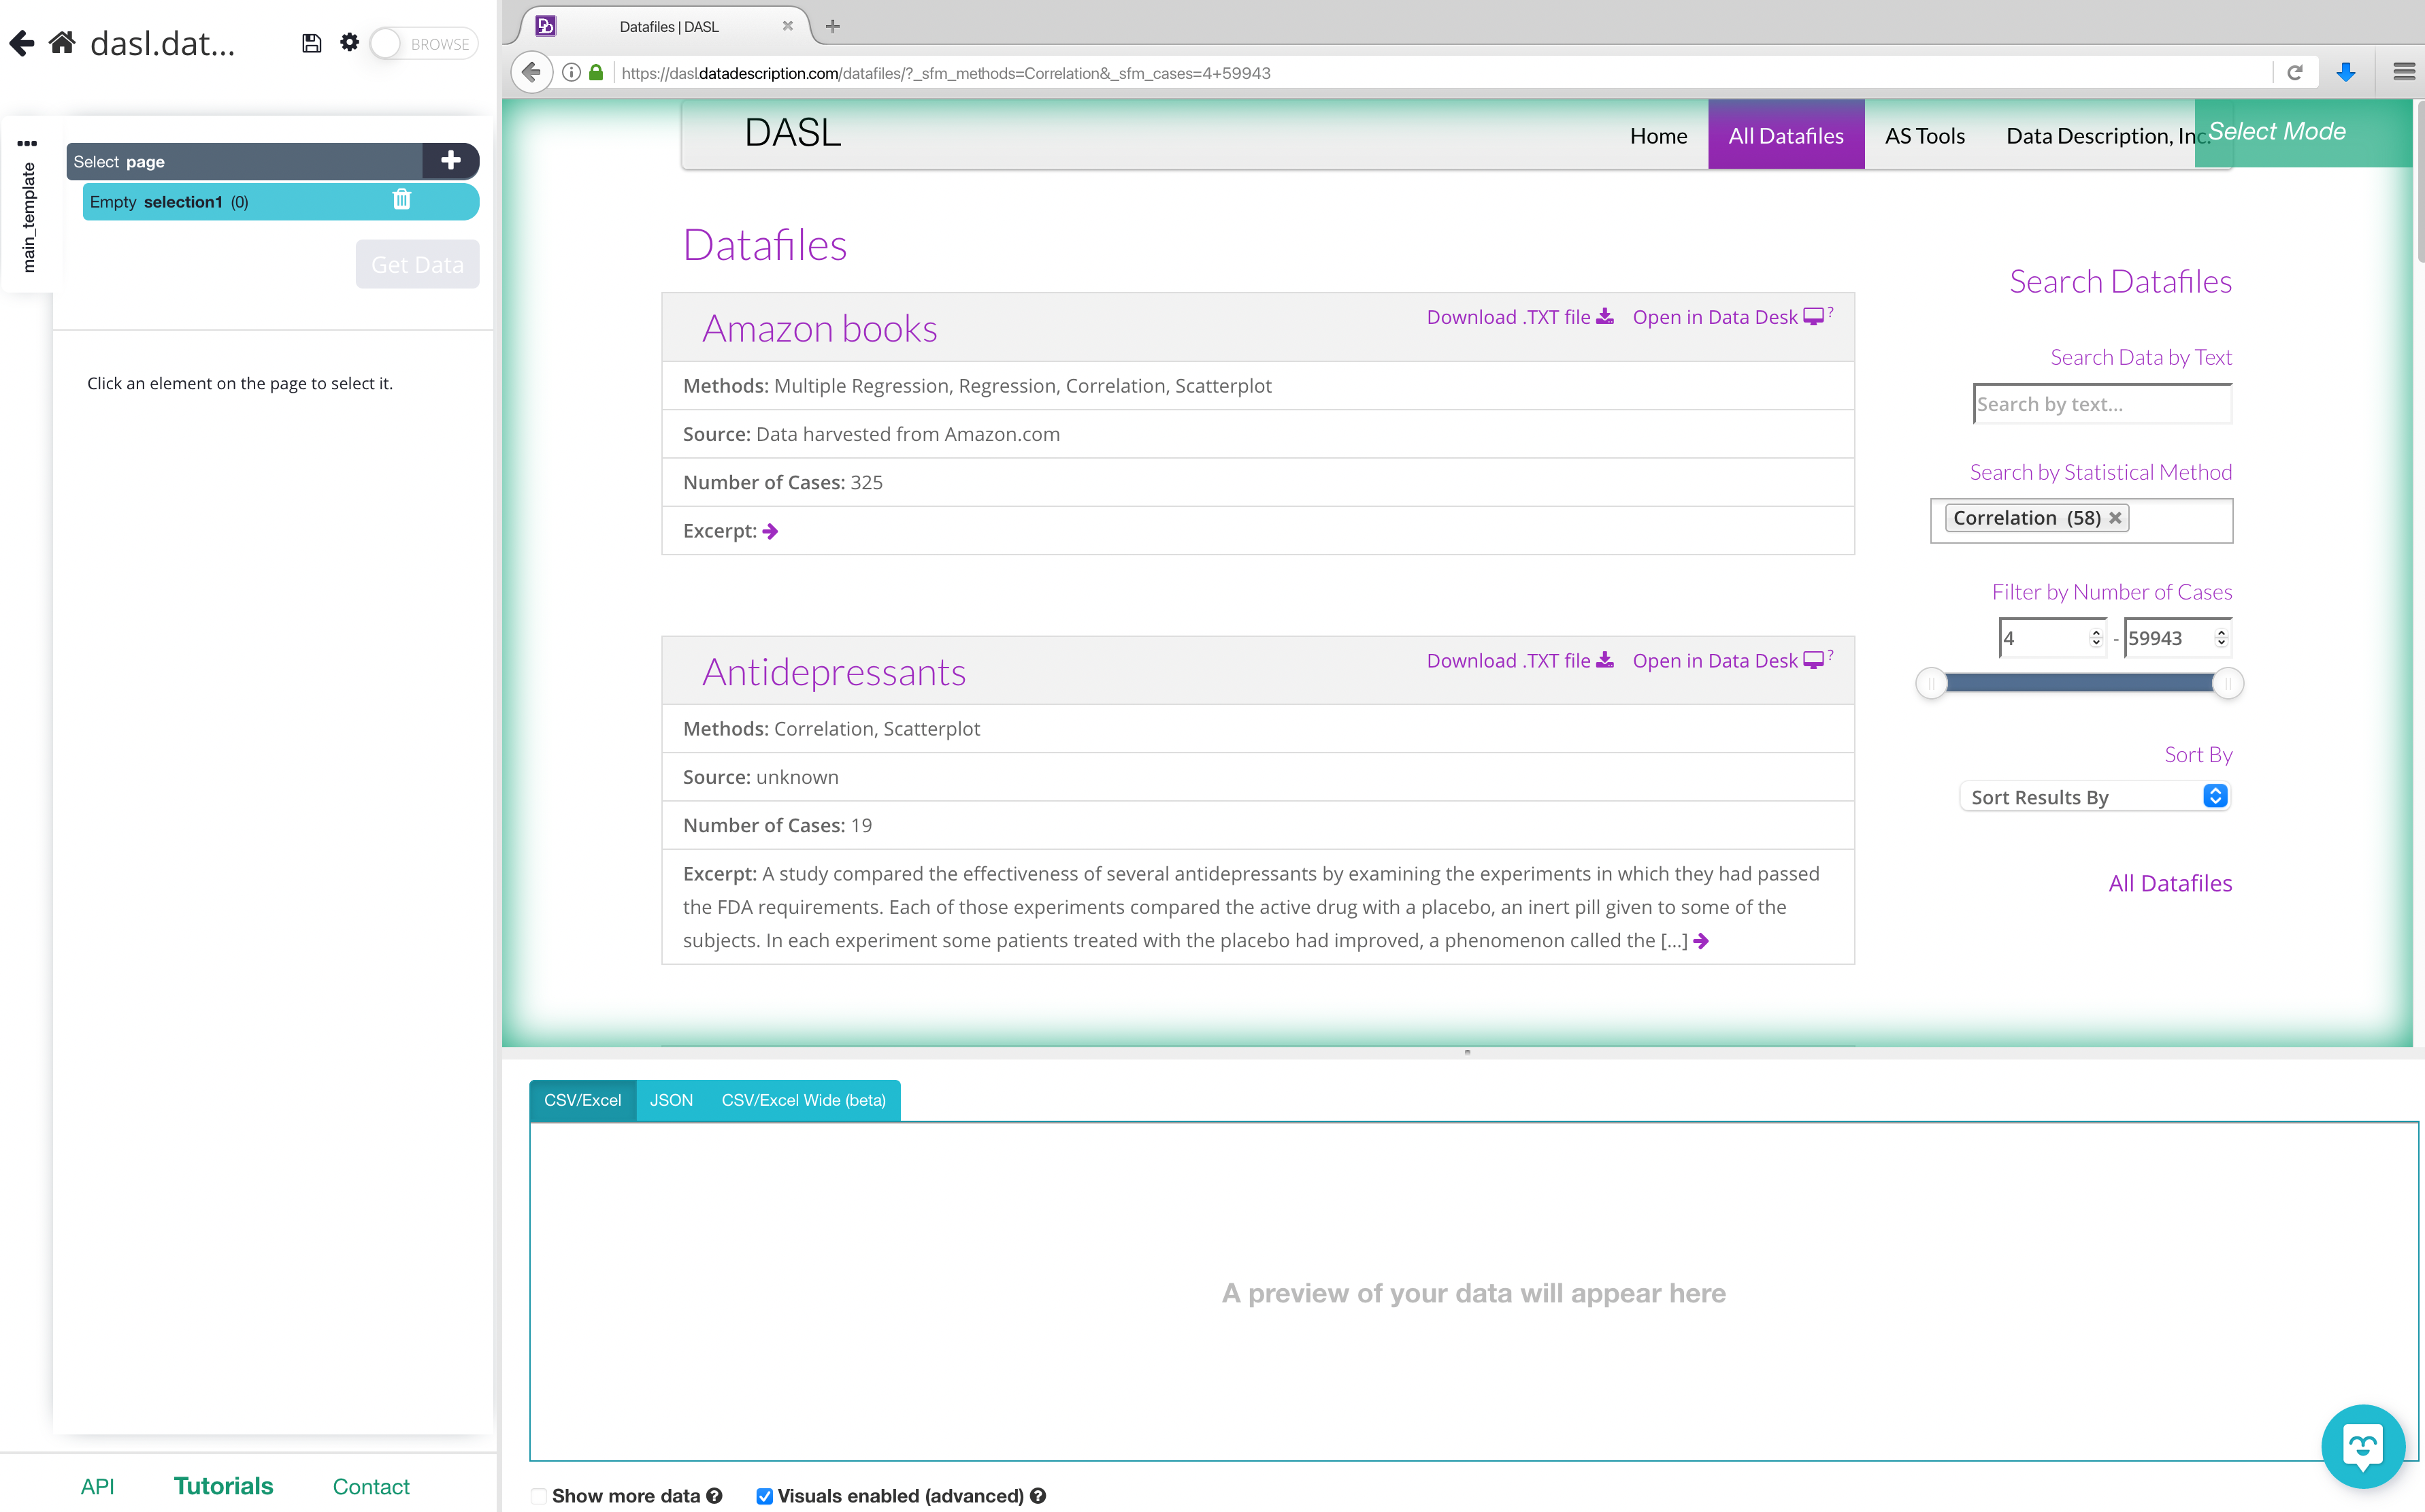Open project settings gear icon

(x=349, y=42)
